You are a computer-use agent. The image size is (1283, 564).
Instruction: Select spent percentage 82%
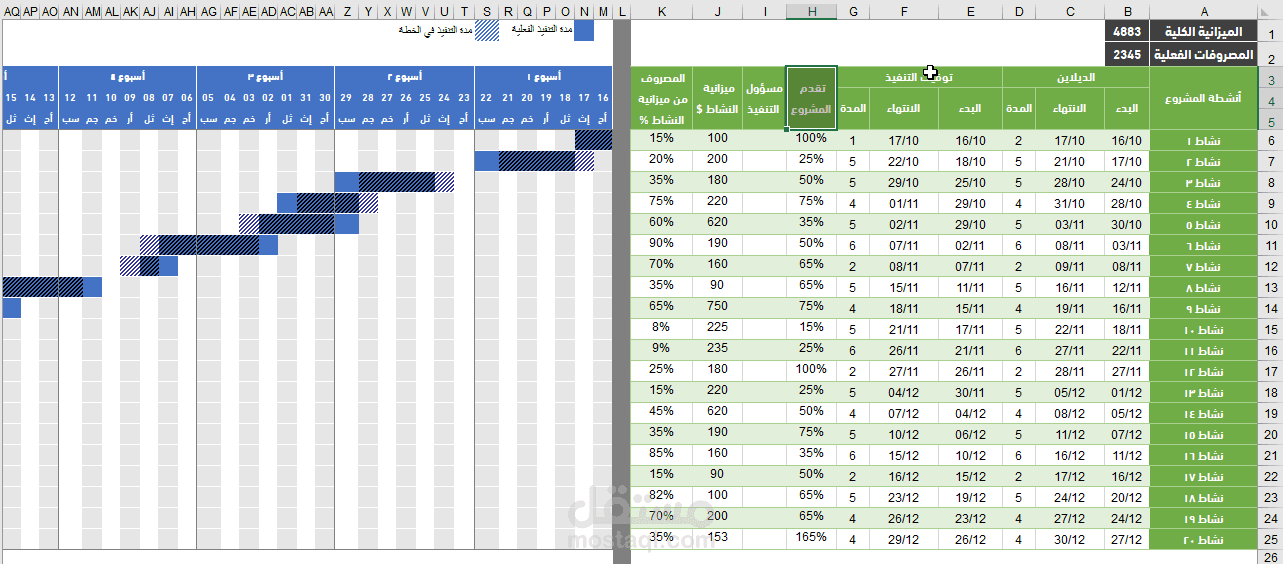tap(663, 495)
